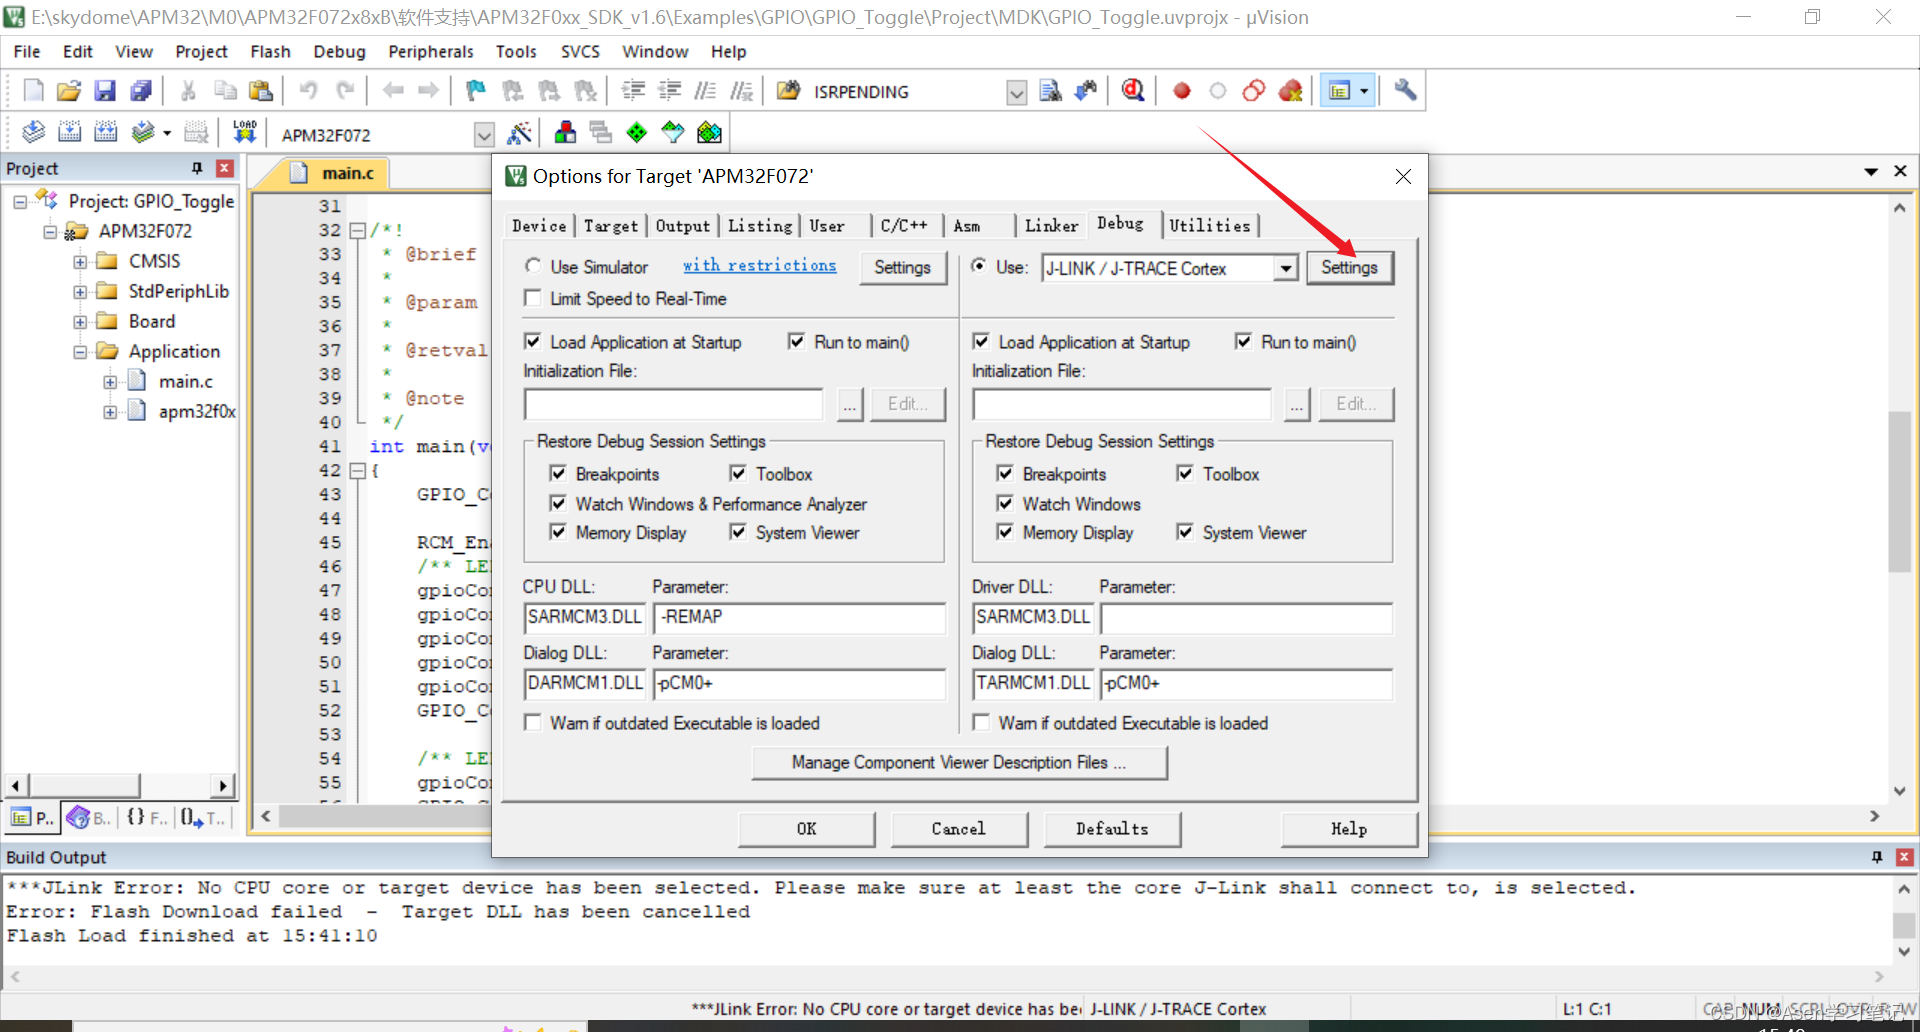1920x1032 pixels.
Task: Collapse the Application folder node
Action: [x=80, y=352]
